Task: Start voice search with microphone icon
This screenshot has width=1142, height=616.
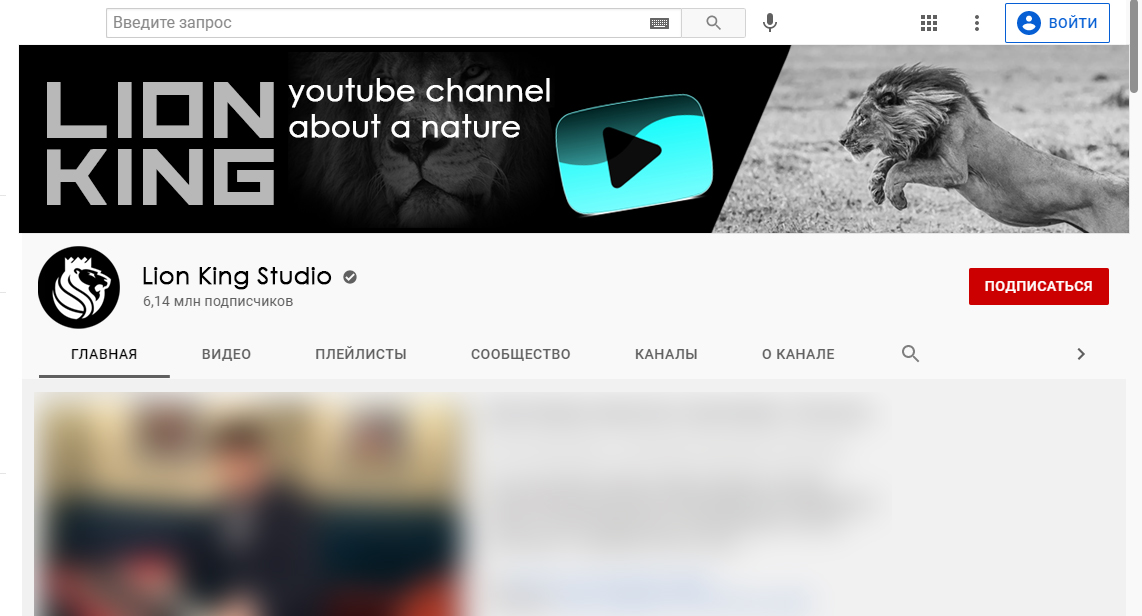Action: point(770,23)
